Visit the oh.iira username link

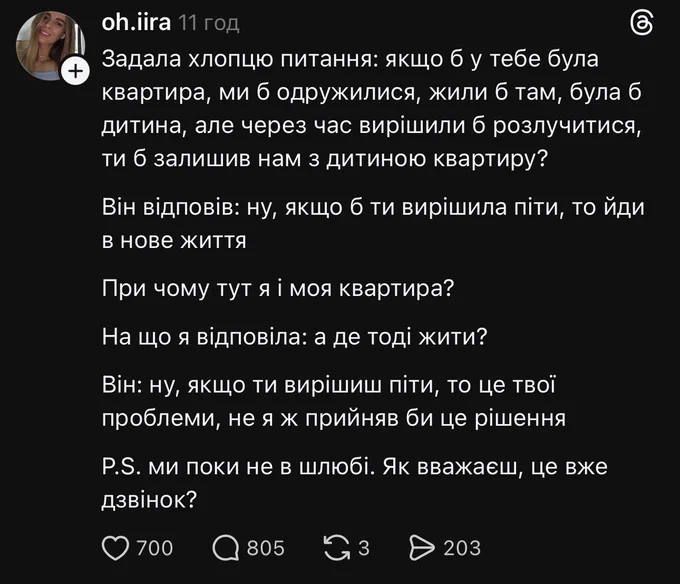click(x=136, y=22)
